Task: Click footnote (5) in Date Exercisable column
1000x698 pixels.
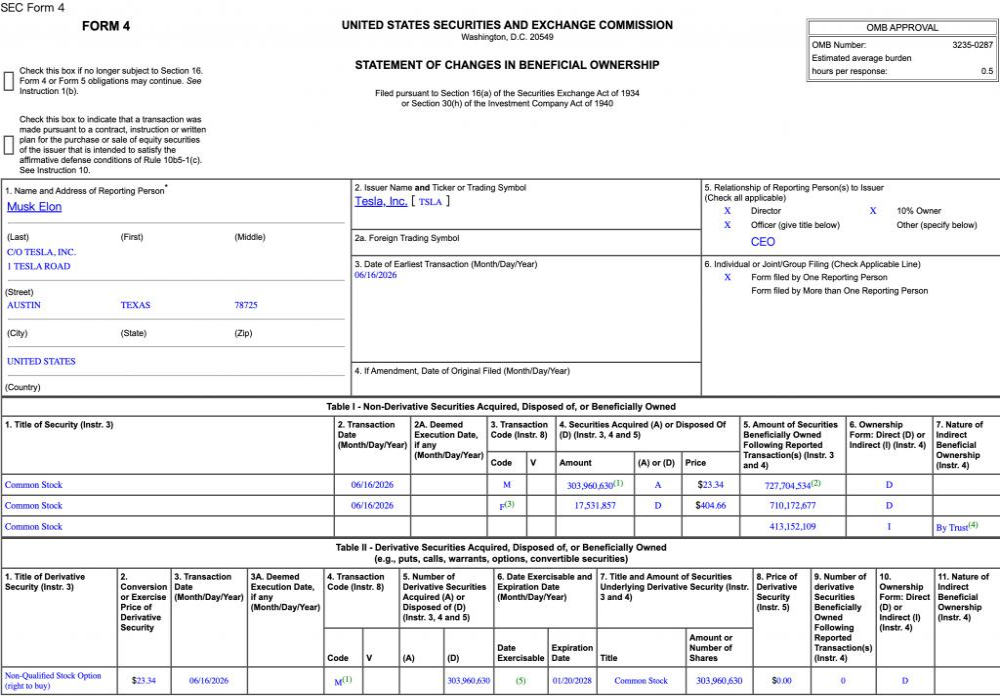Action: 520,681
